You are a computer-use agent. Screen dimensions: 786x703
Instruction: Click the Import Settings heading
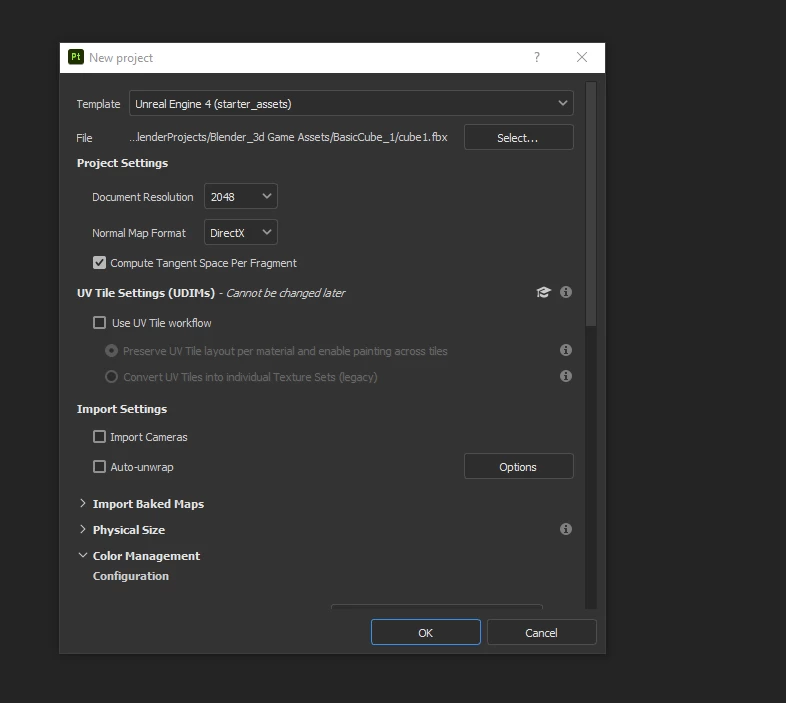point(122,409)
